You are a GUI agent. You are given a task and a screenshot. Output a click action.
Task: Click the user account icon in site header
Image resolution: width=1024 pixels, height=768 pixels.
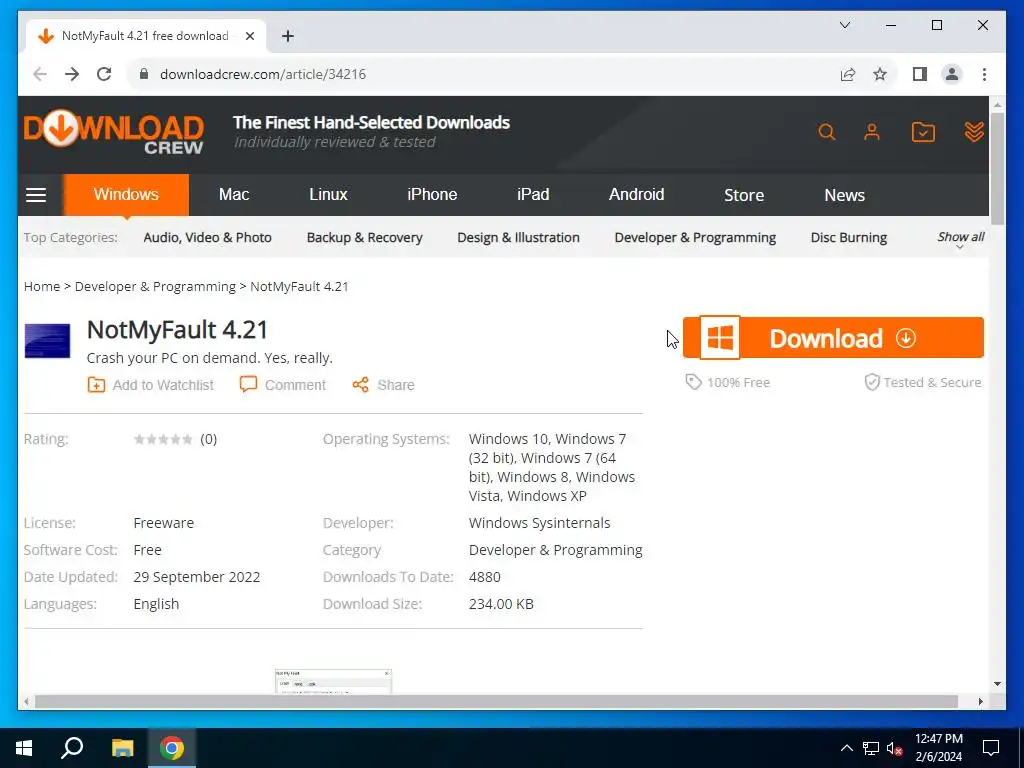coord(872,132)
